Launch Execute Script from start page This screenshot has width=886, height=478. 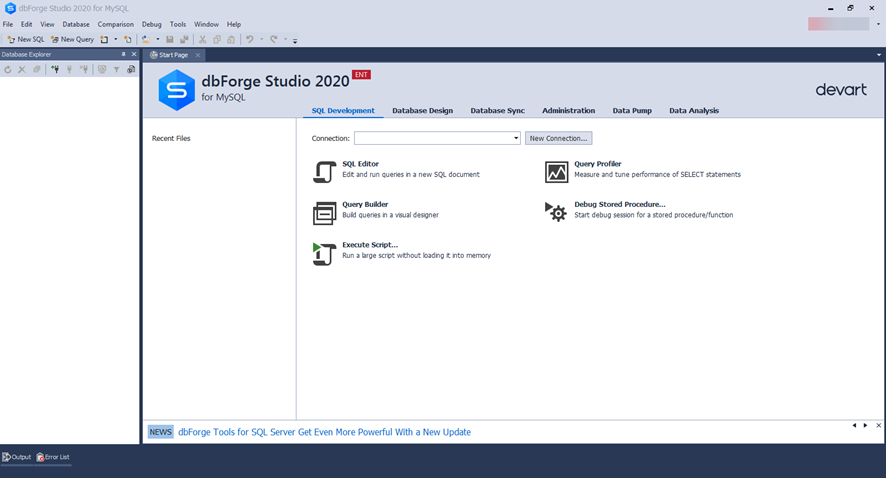[324, 254]
